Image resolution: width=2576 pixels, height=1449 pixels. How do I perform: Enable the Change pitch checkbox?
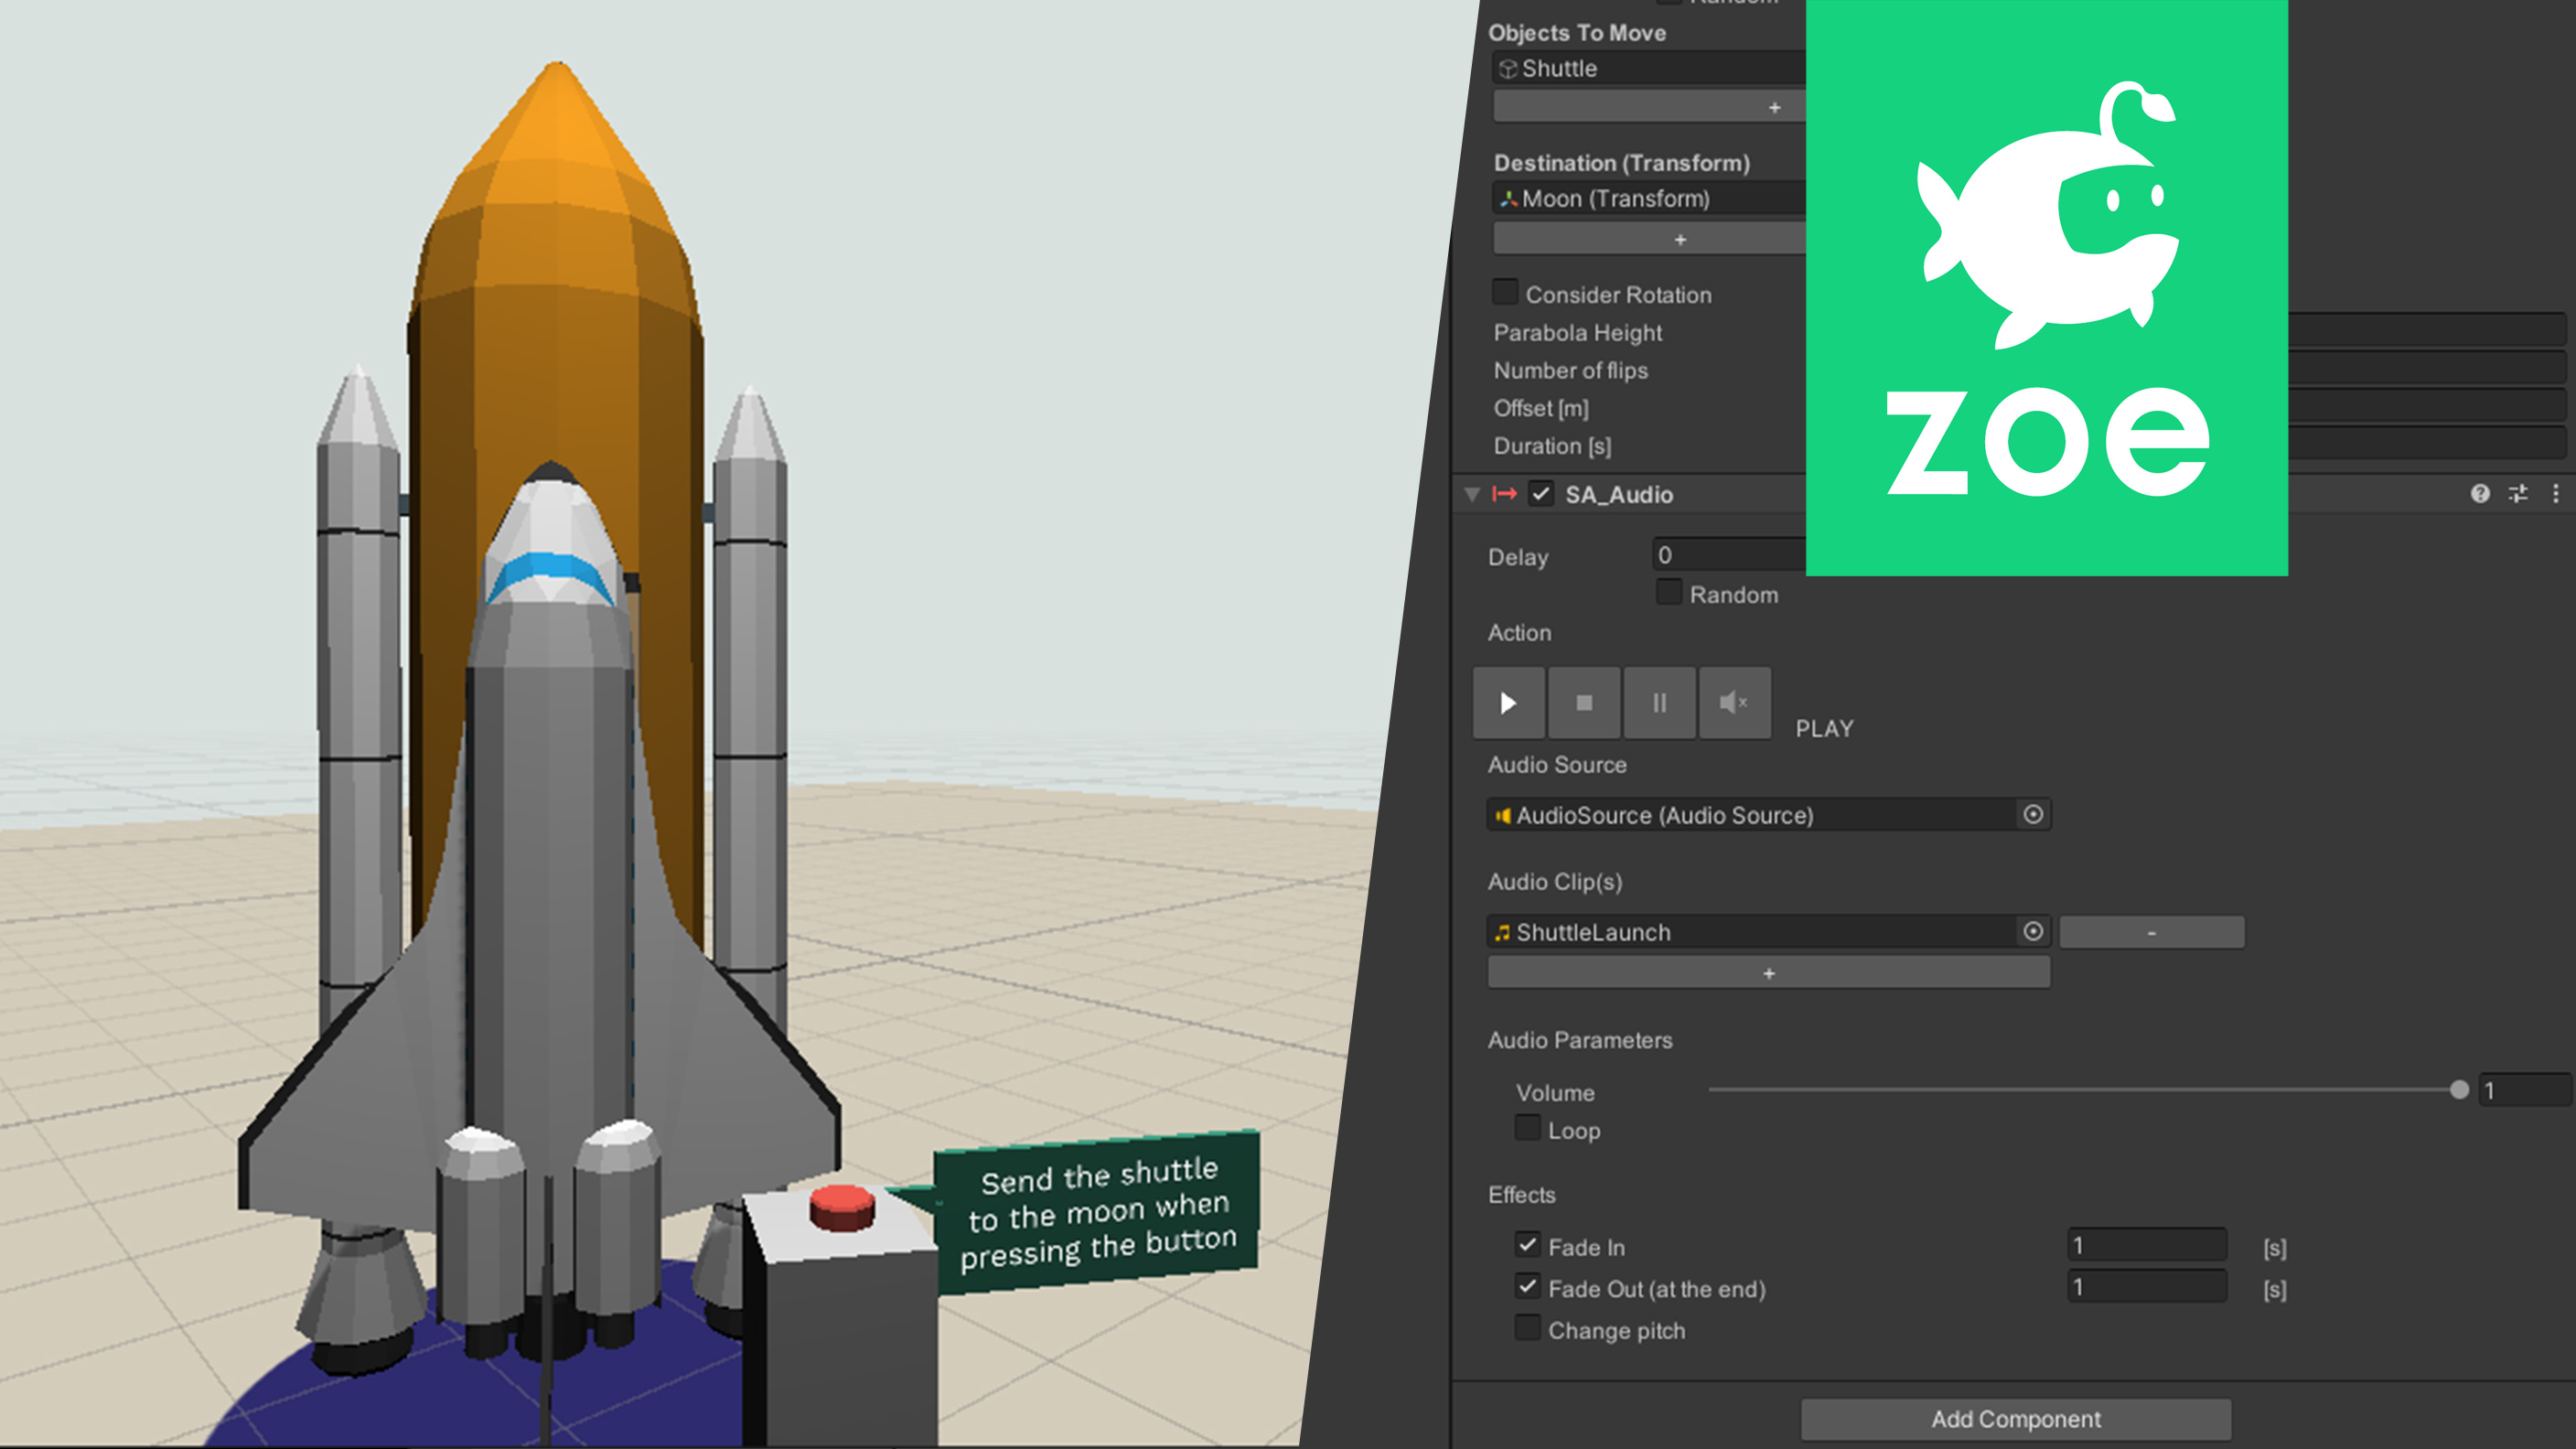(x=1527, y=1329)
